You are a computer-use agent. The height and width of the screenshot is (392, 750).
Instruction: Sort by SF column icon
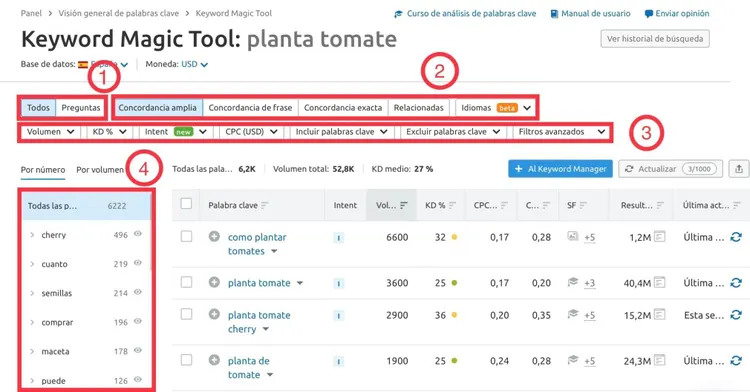point(583,205)
